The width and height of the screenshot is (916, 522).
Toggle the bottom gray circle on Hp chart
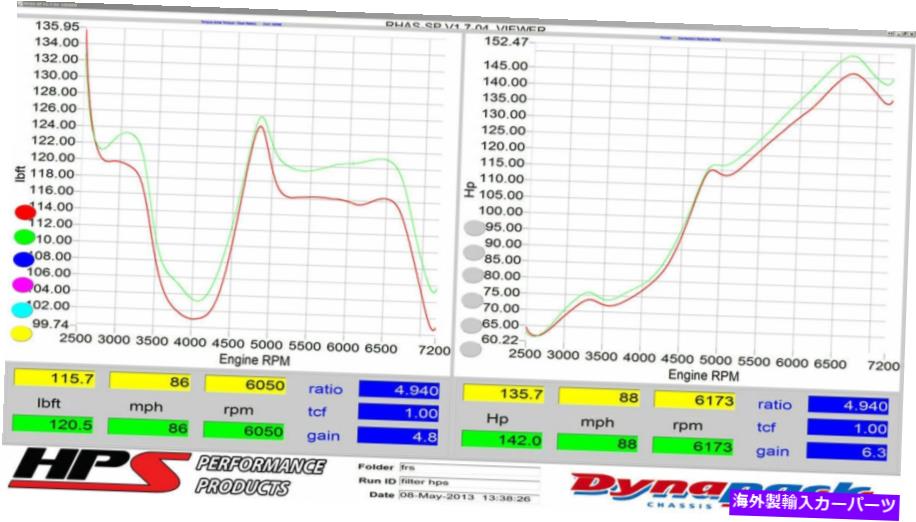click(473, 349)
